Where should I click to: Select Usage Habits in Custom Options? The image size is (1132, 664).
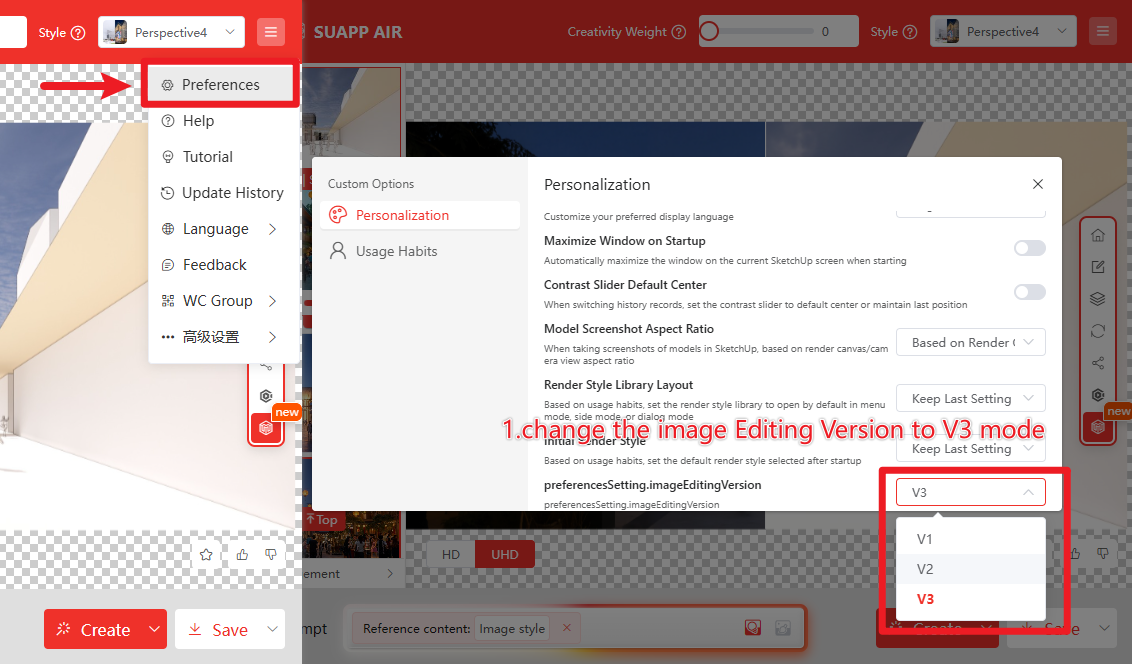pos(396,251)
